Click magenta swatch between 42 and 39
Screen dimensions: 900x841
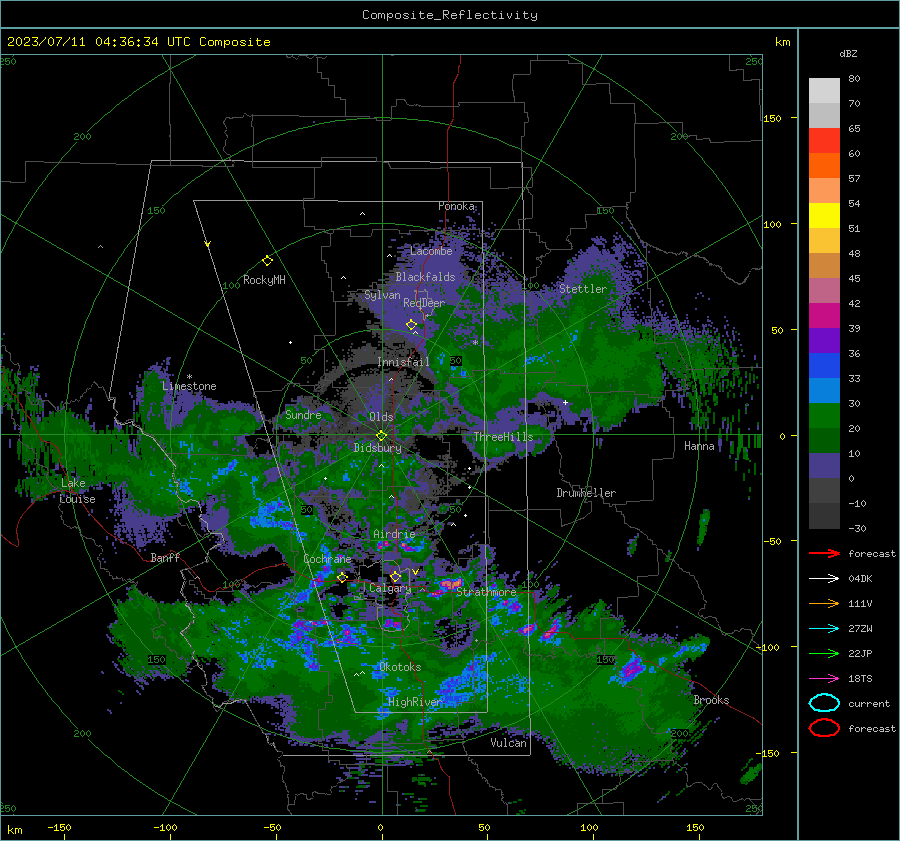[824, 316]
